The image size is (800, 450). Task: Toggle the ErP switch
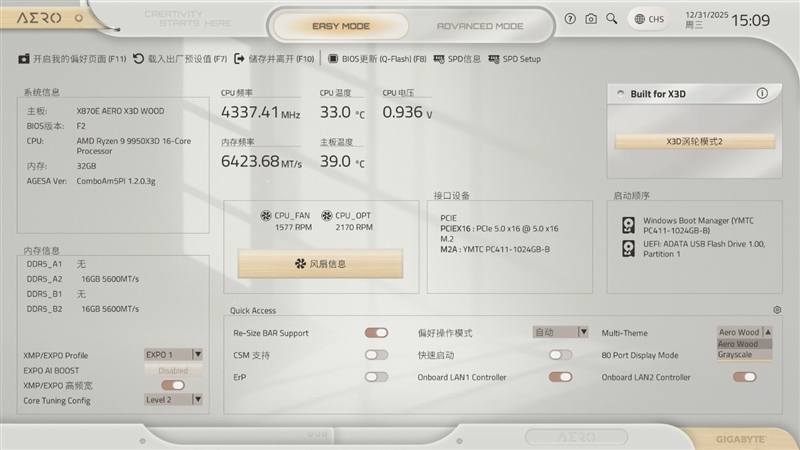[377, 377]
